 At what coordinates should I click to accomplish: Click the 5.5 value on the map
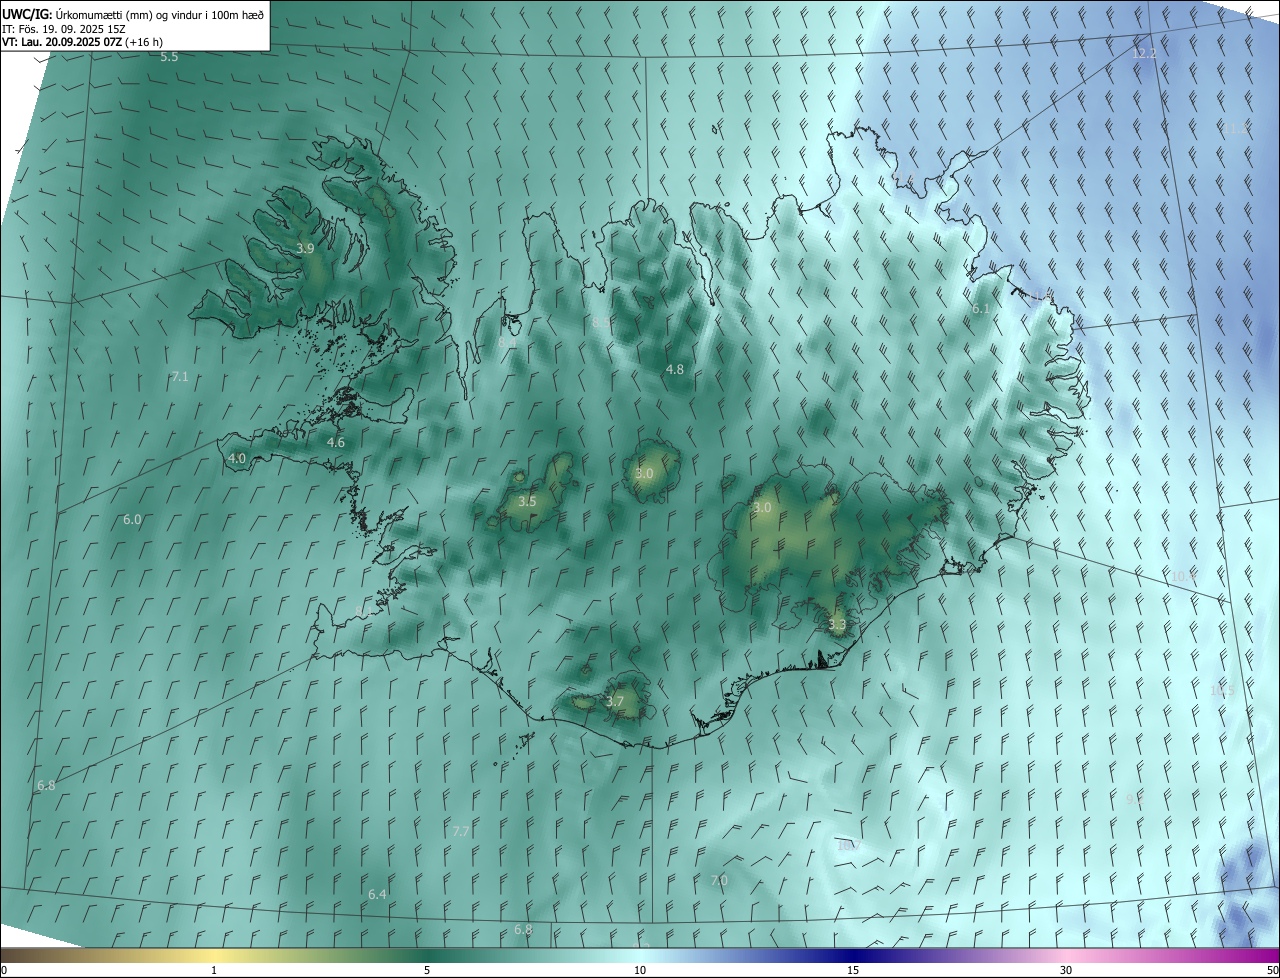click(169, 57)
